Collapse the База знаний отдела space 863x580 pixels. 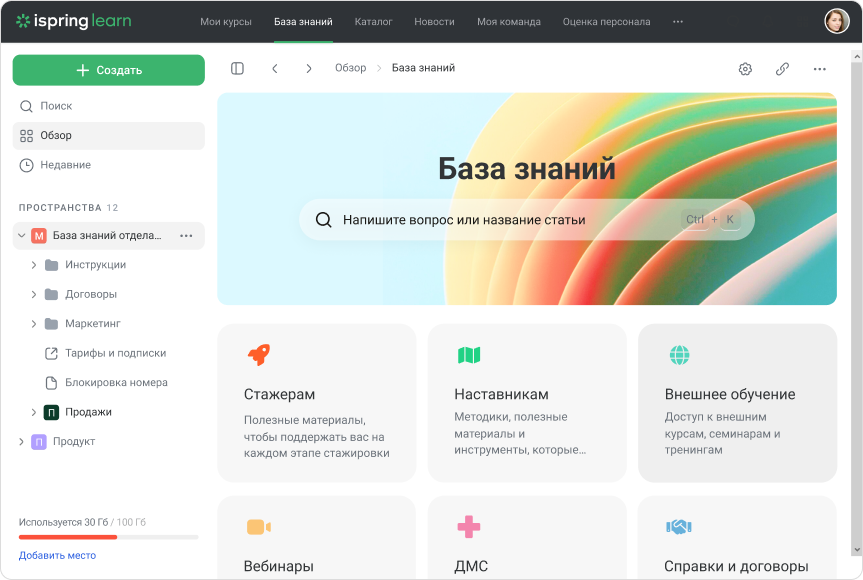pyautogui.click(x=22, y=235)
